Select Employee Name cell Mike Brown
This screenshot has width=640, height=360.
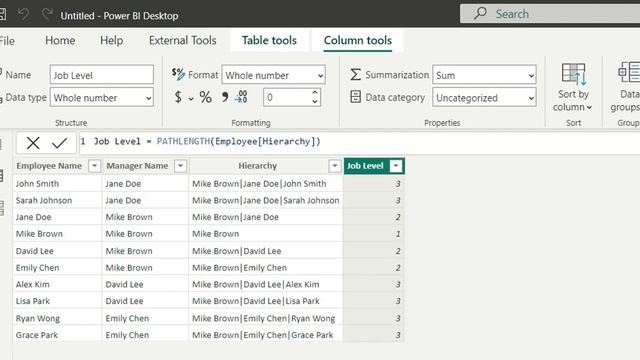click(58, 234)
